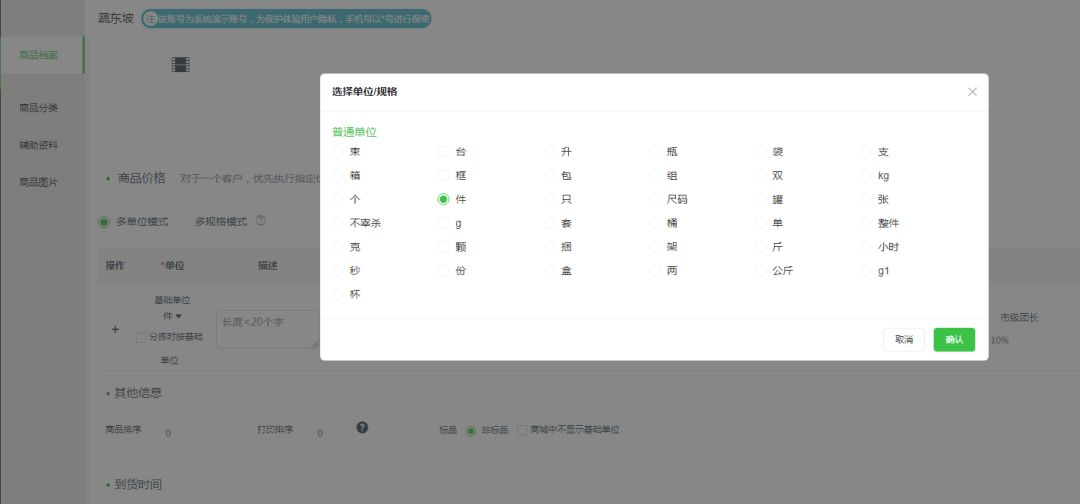Open 商品档案 in the left sidebar

(x=41, y=55)
